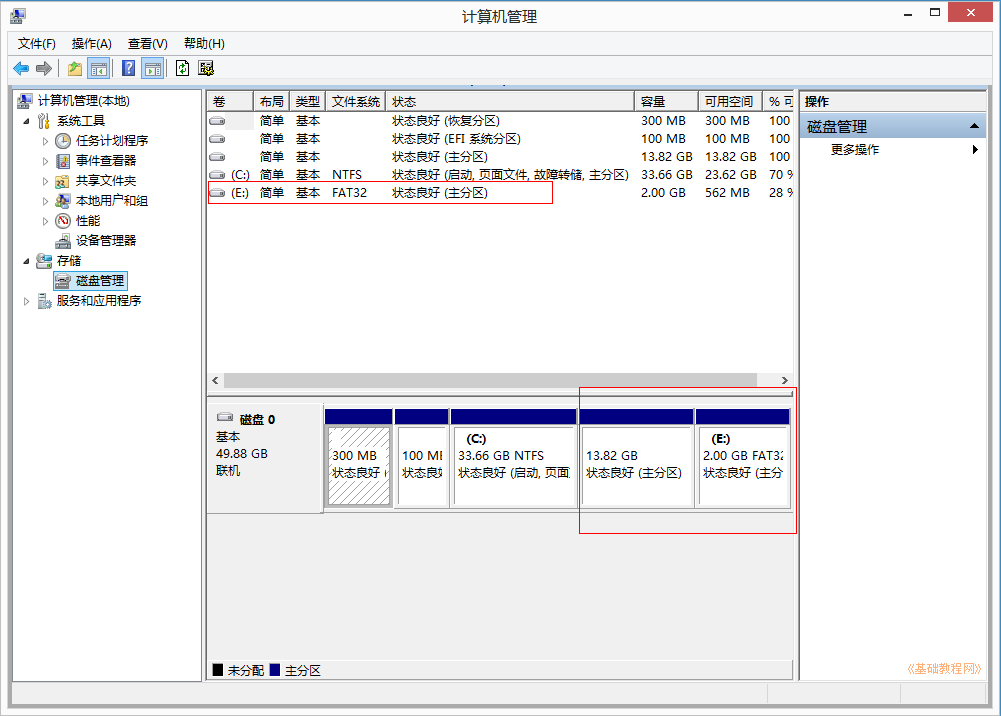This screenshot has width=1001, height=716.
Task: Open the 操作(A) menu
Action: 90,44
